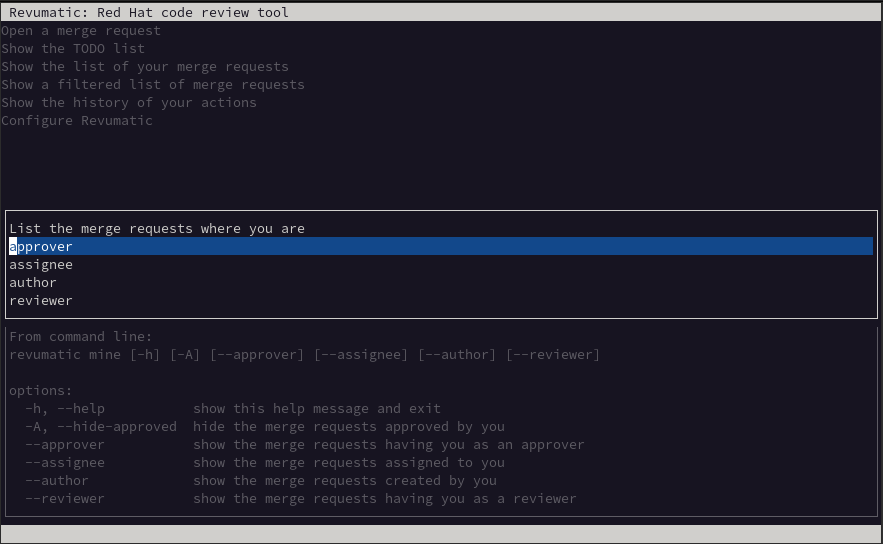Select the highlighted "approver" role in the list
Image resolution: width=883 pixels, height=544 pixels.
(41, 247)
